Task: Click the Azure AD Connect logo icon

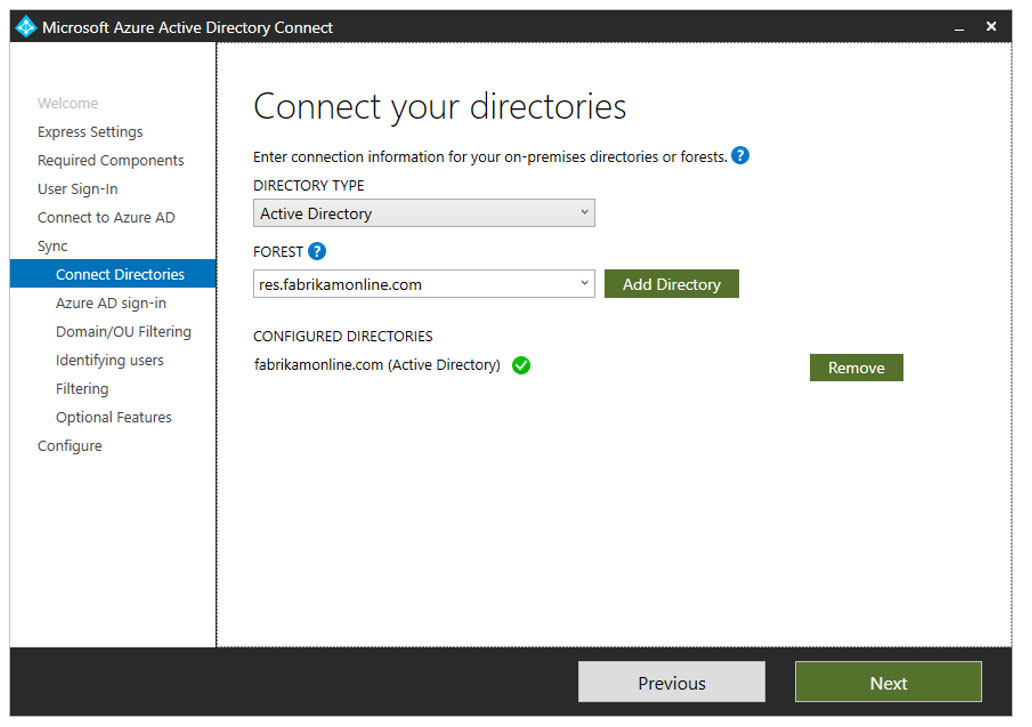Action: (26, 27)
